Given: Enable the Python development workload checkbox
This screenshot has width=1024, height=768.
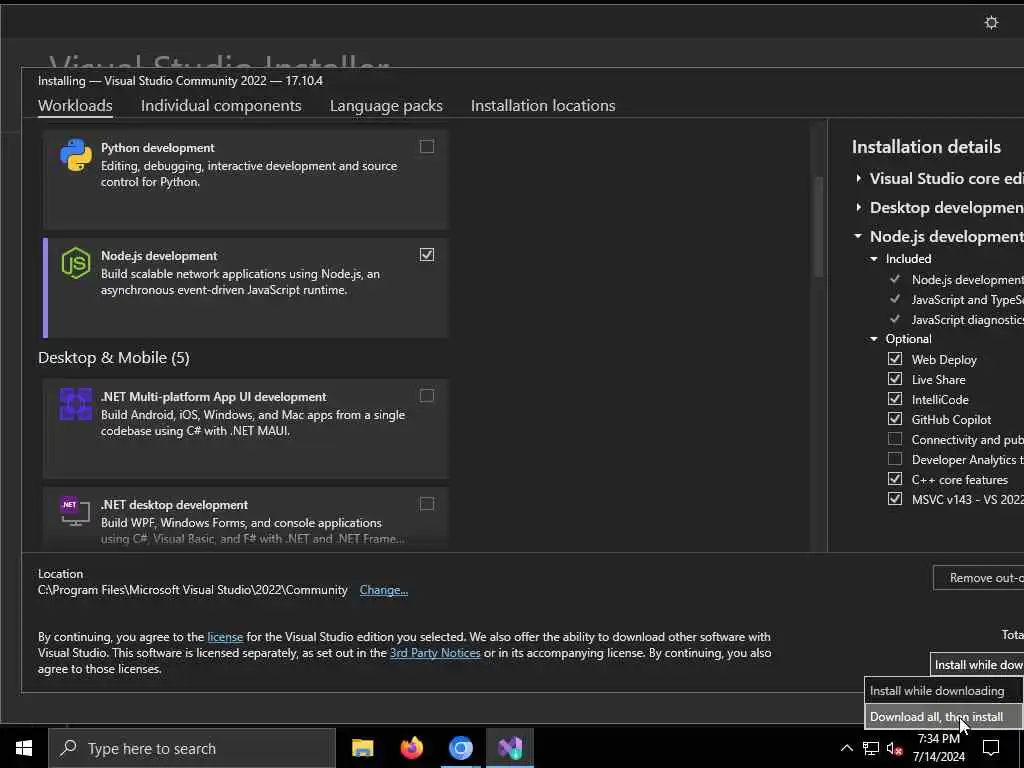Looking at the screenshot, I should coord(426,146).
